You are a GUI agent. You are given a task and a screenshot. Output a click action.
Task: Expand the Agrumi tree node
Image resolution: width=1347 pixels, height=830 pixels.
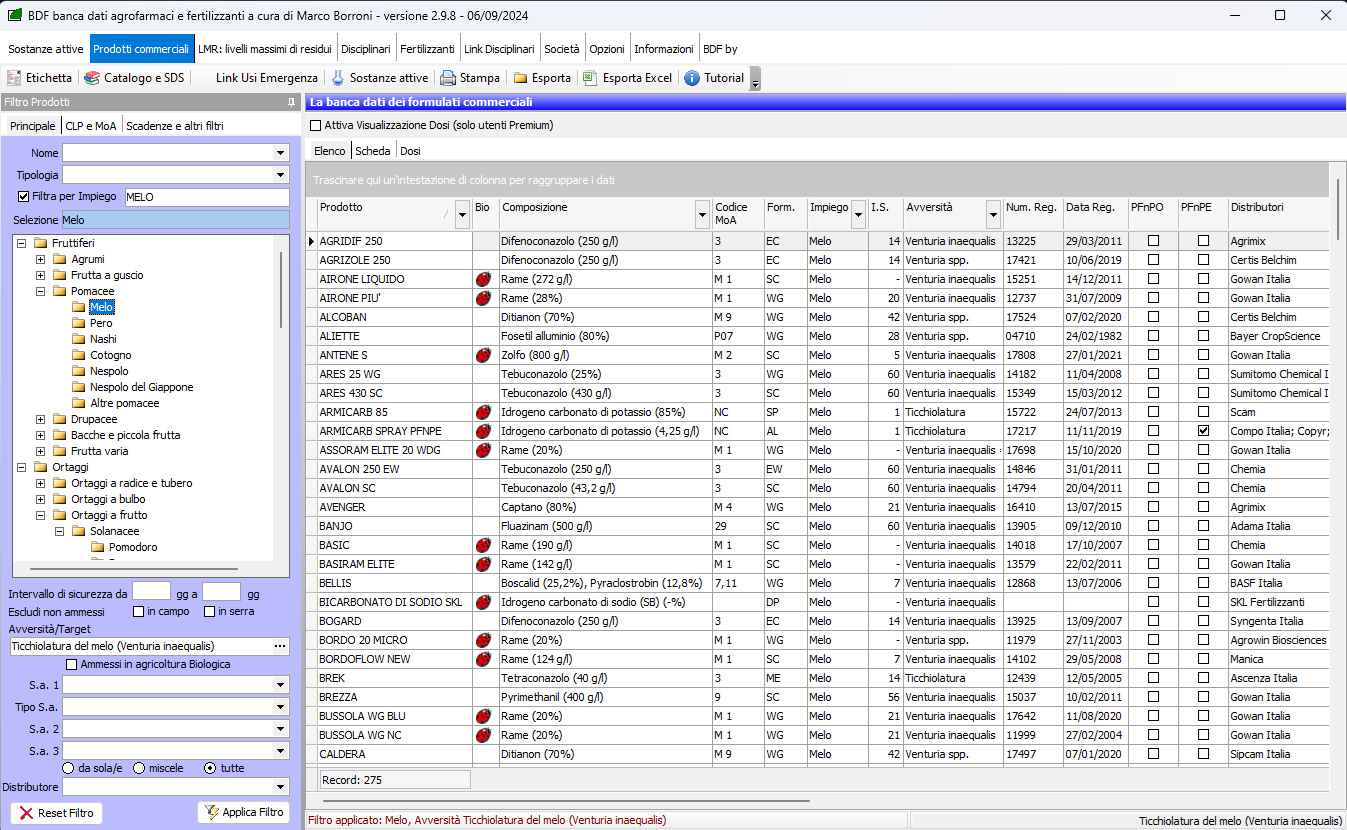[x=41, y=259]
